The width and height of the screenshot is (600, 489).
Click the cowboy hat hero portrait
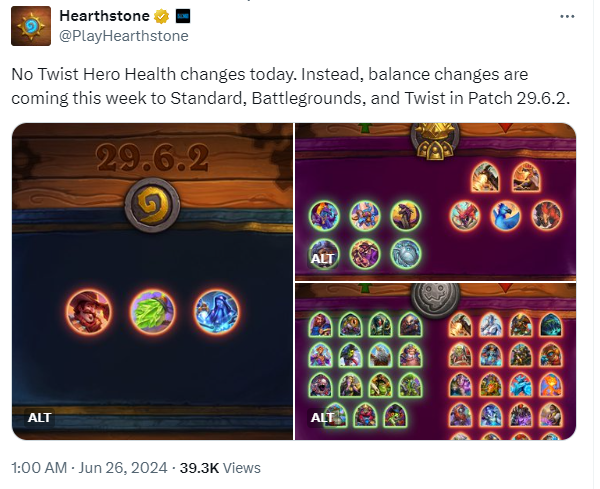tap(89, 311)
